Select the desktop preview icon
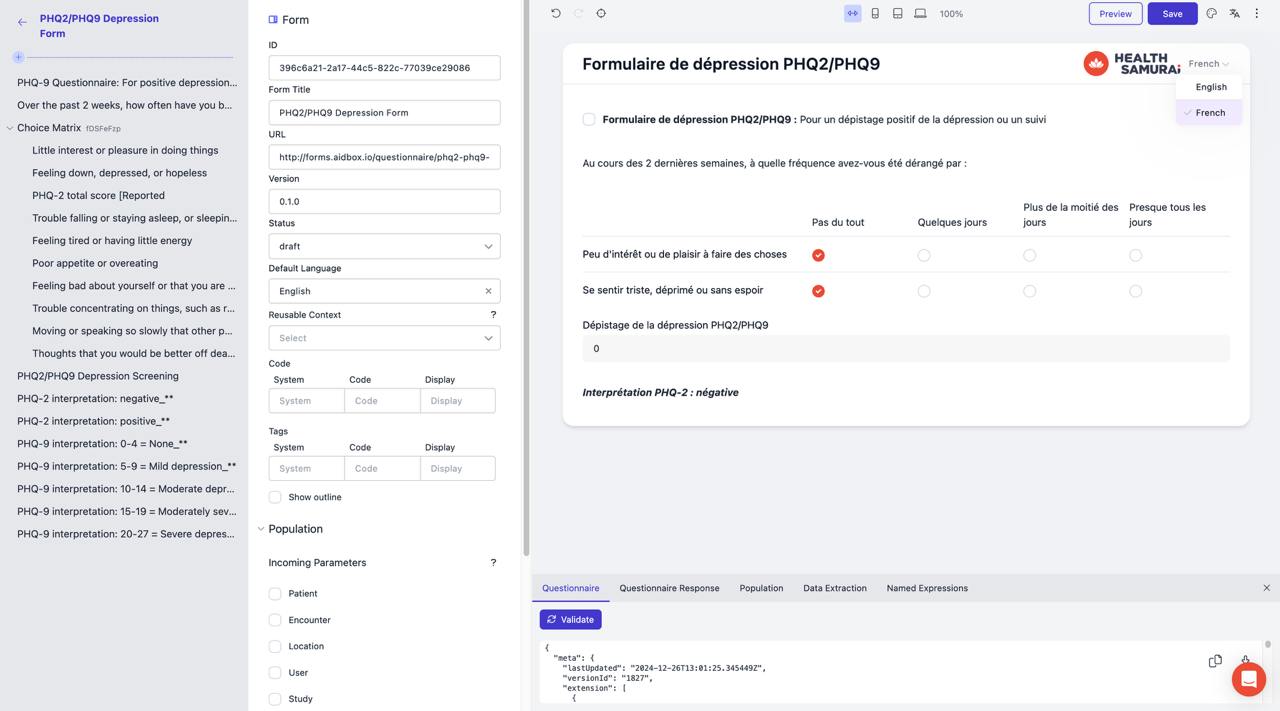Screen dimensions: 1280x711 920,13
